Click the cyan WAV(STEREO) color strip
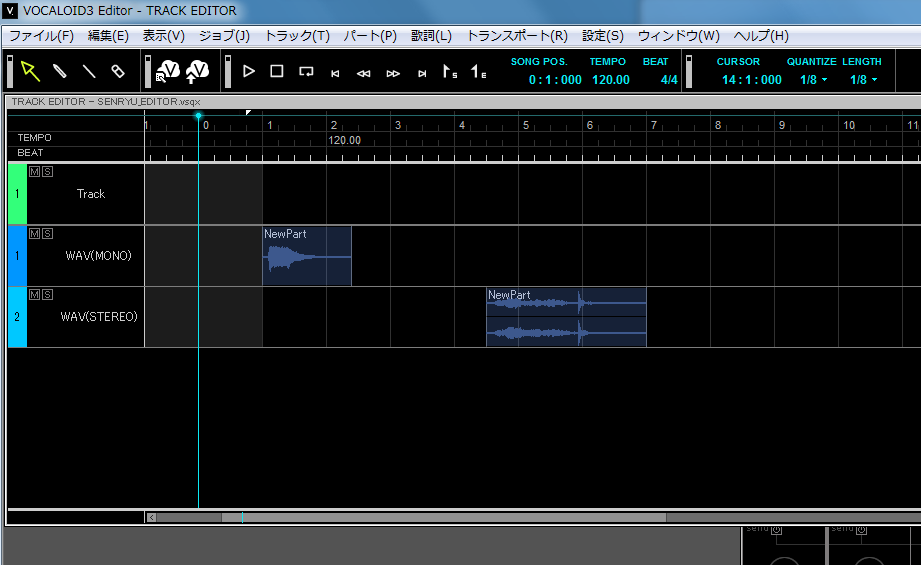Image resolution: width=921 pixels, height=565 pixels. pyautogui.click(x=17, y=317)
